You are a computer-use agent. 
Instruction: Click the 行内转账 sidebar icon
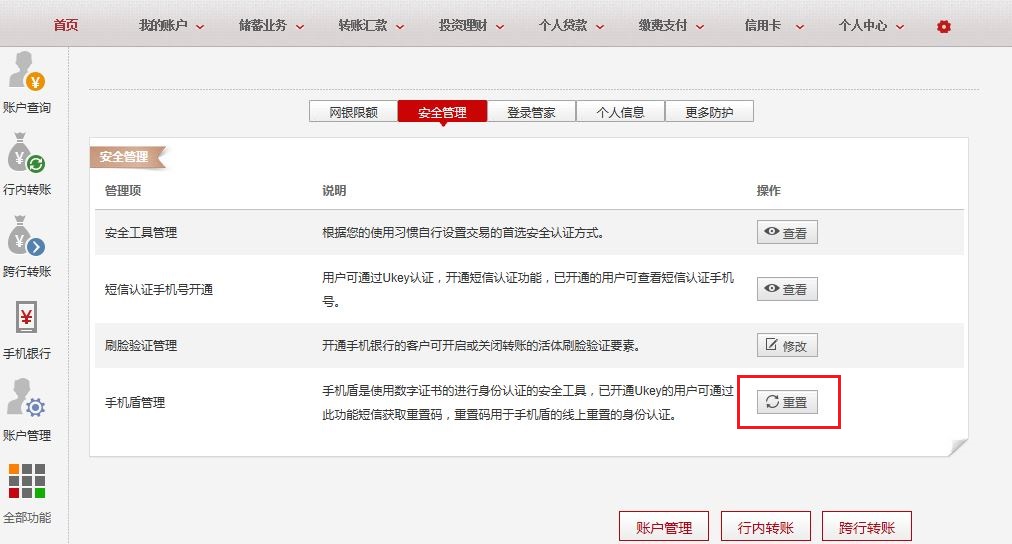point(26,153)
